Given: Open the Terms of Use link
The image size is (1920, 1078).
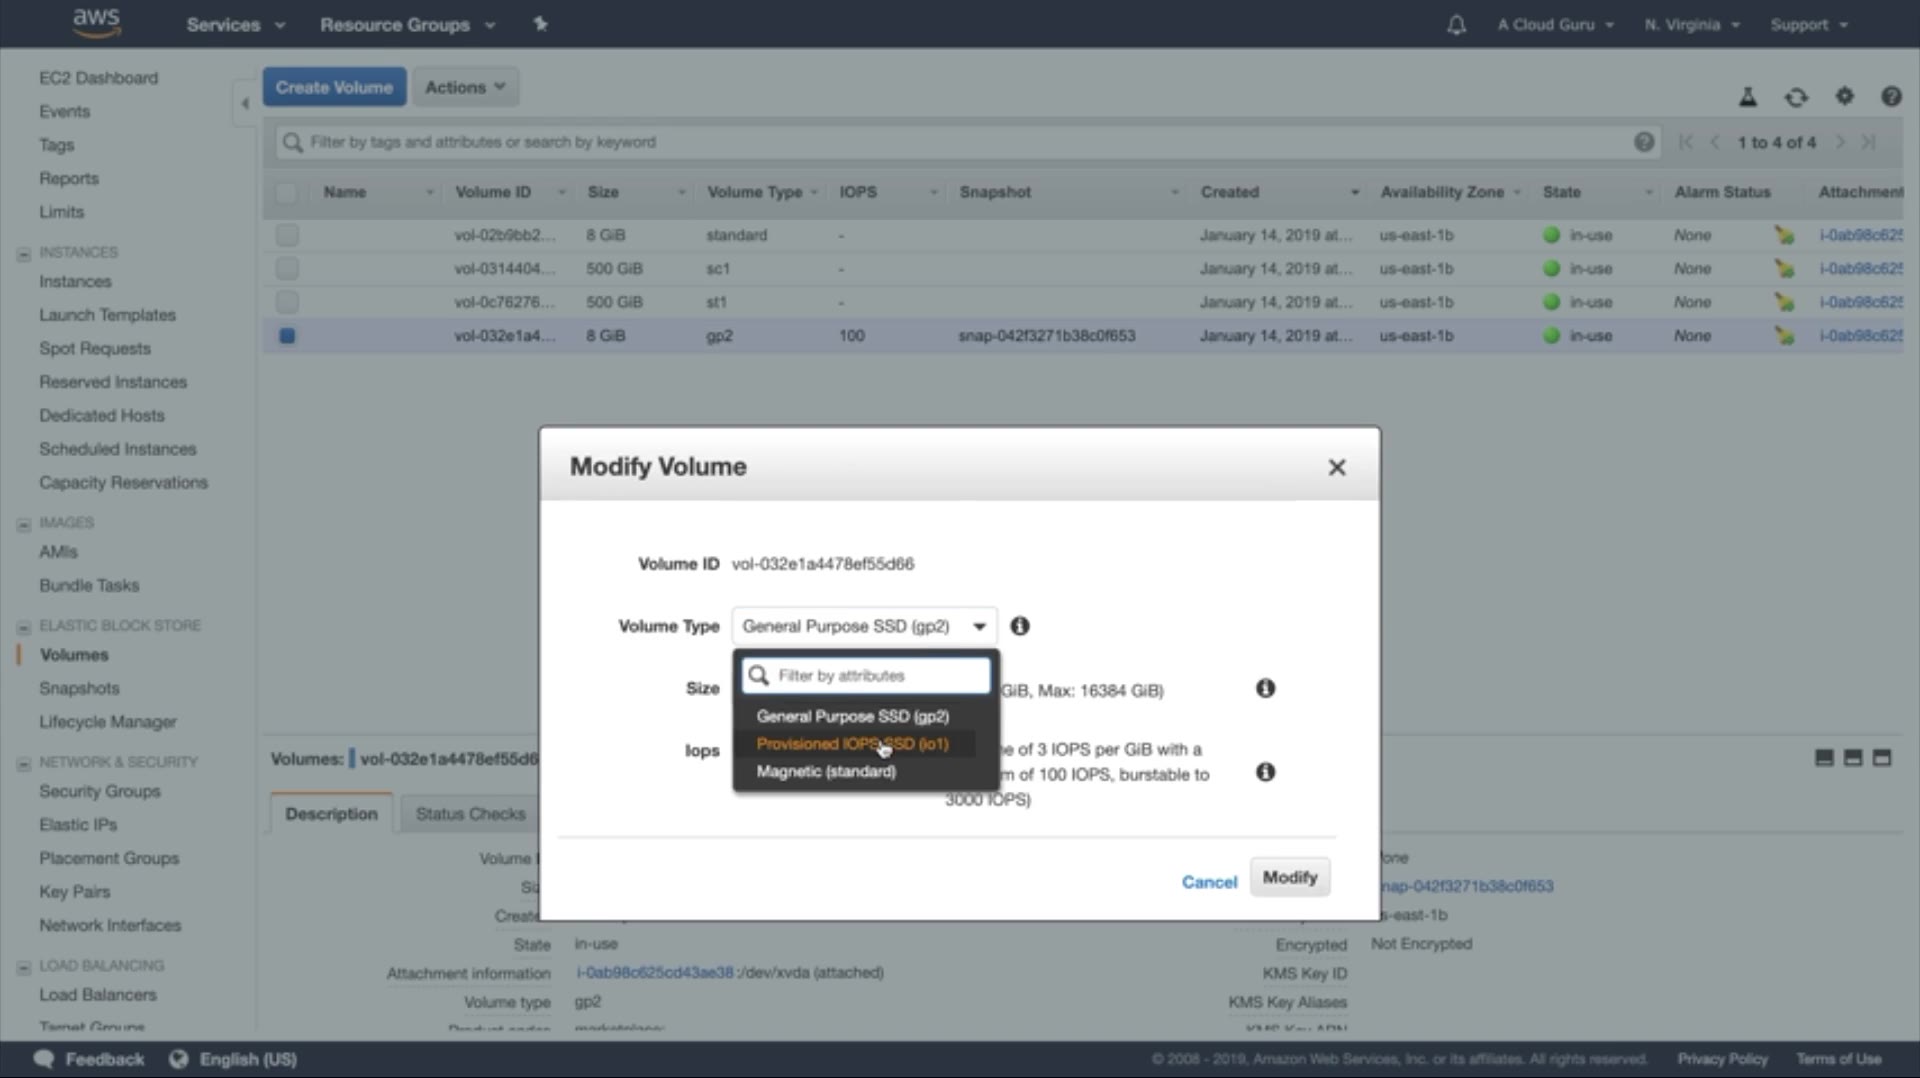Looking at the screenshot, I should point(1838,1059).
